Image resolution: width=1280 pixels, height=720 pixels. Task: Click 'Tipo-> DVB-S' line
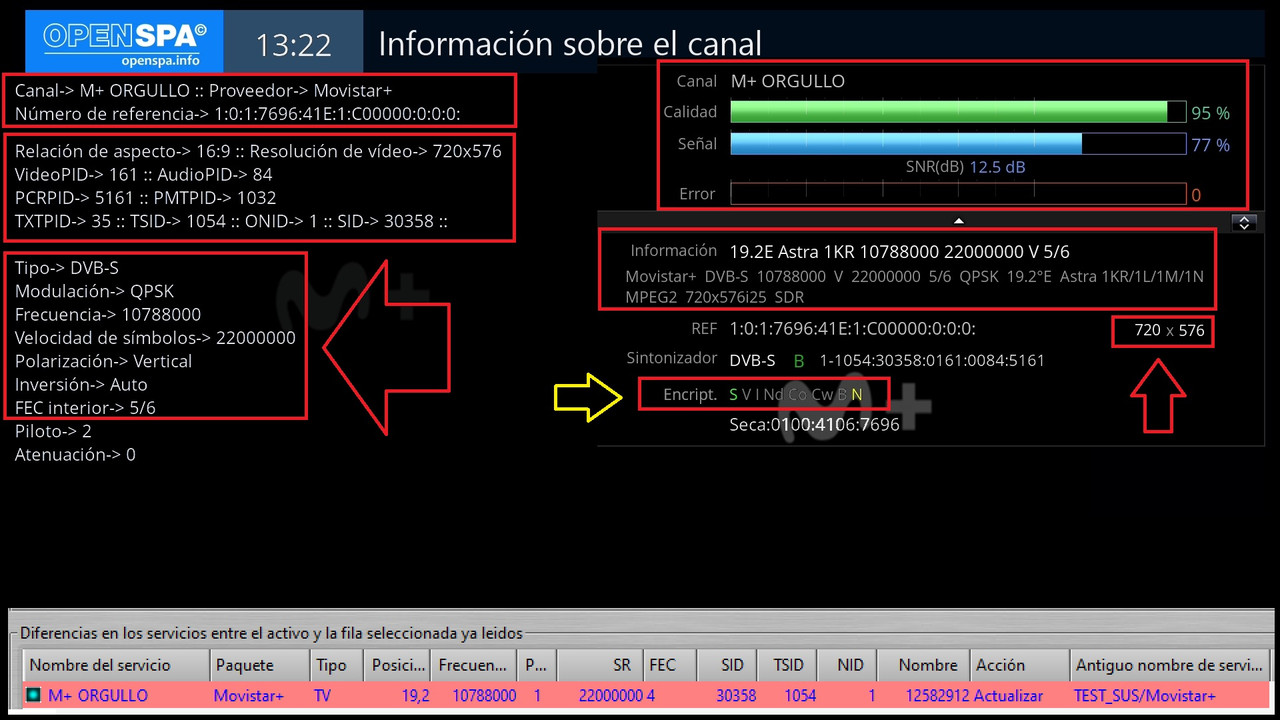tap(66, 268)
